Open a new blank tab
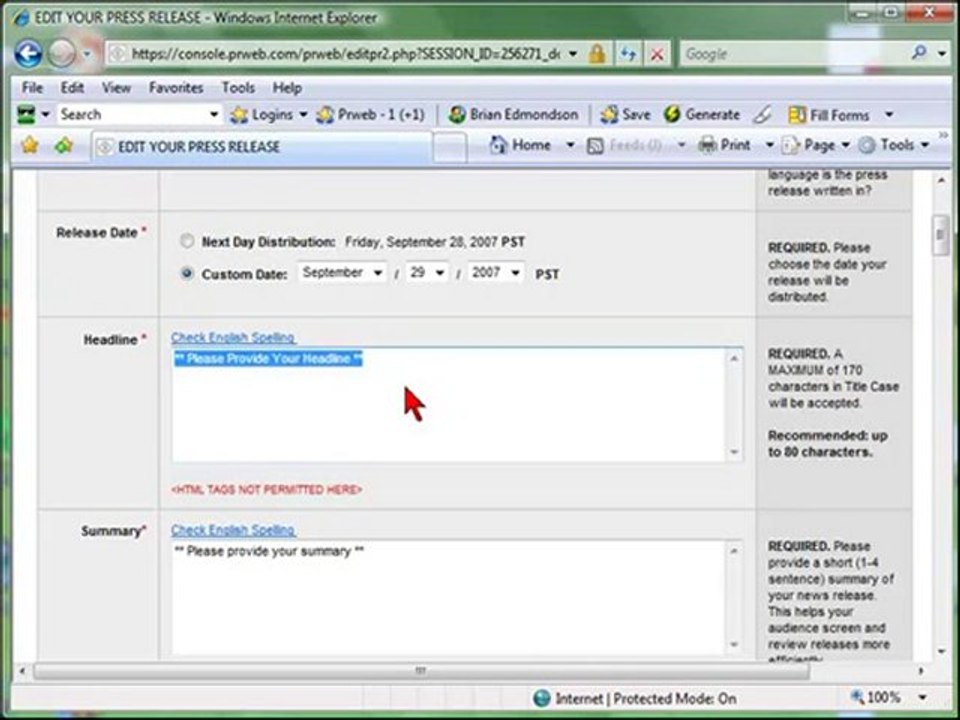 point(450,148)
